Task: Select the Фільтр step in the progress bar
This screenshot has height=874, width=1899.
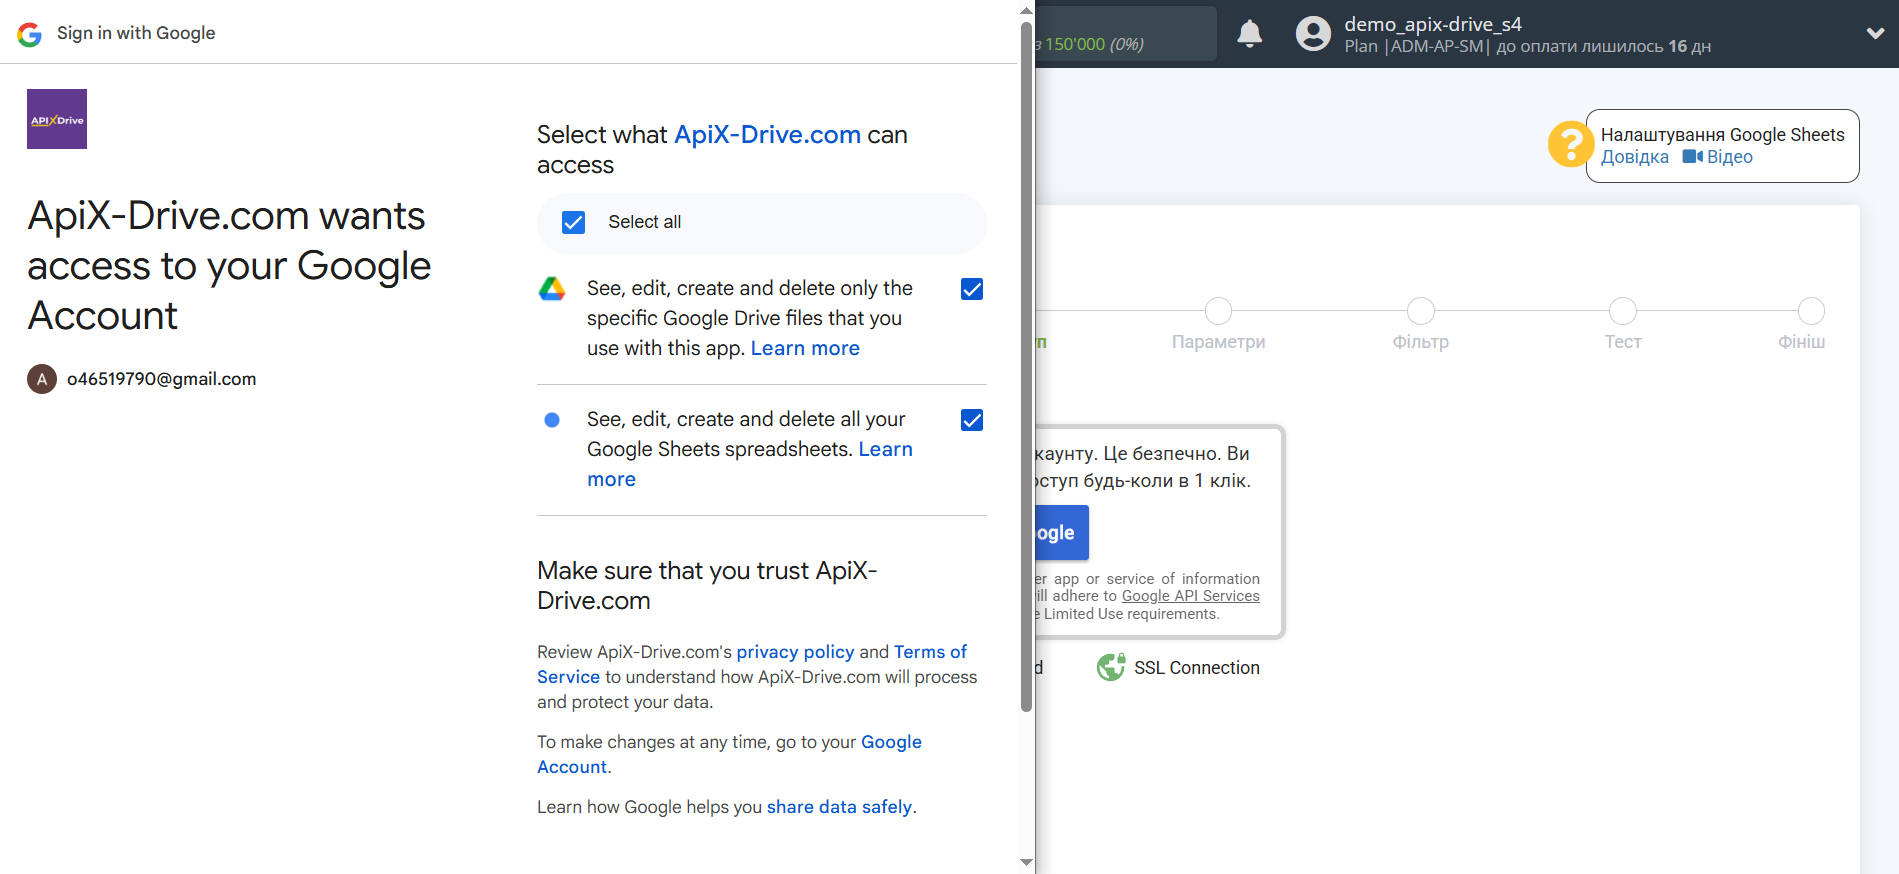Action: click(1420, 311)
